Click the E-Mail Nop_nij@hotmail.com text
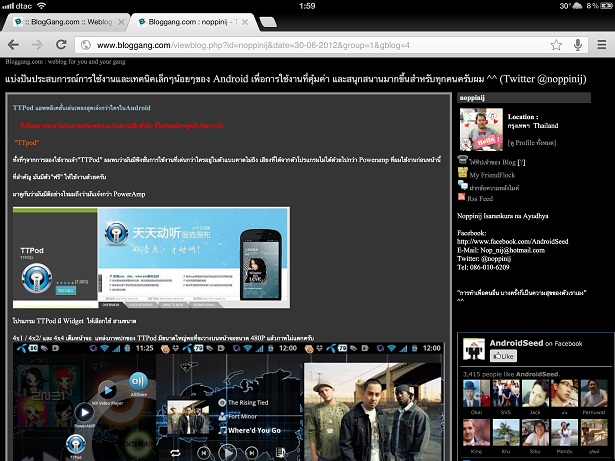 pyautogui.click(x=501, y=250)
